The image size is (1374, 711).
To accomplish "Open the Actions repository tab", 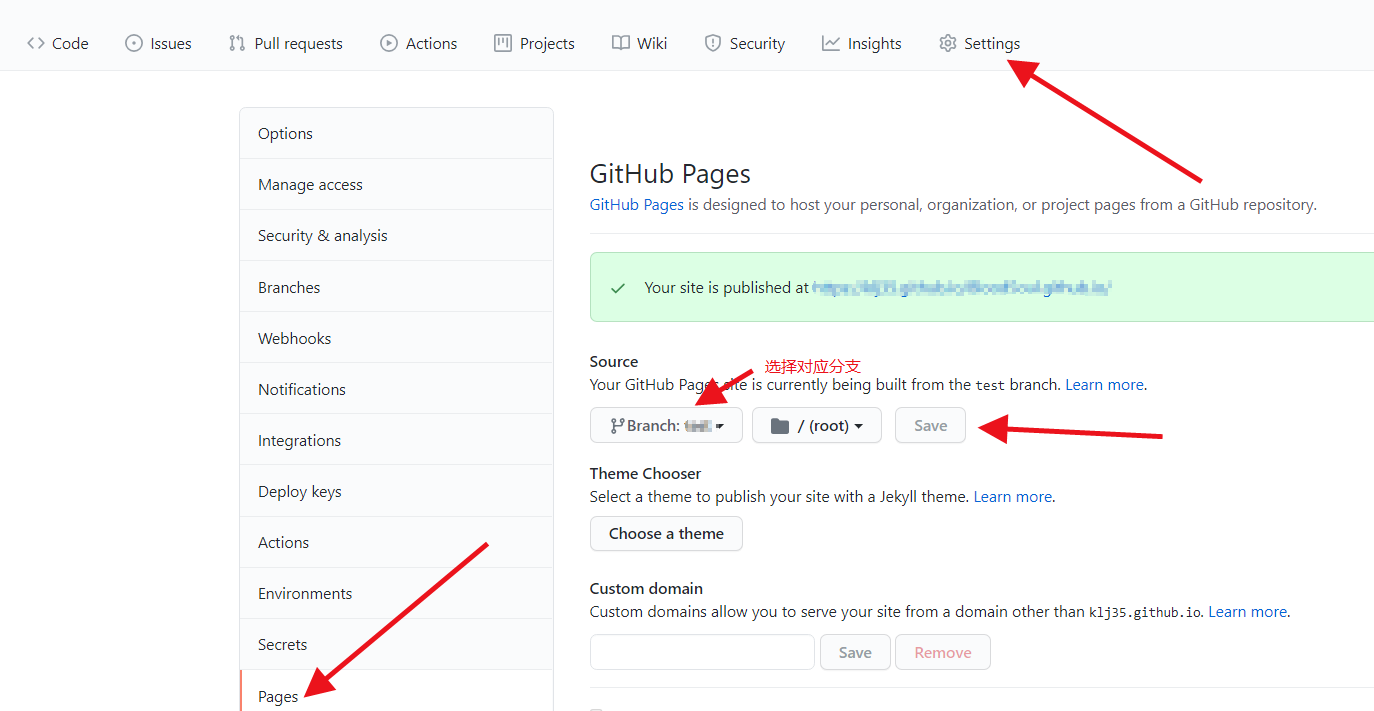I will pos(419,43).
